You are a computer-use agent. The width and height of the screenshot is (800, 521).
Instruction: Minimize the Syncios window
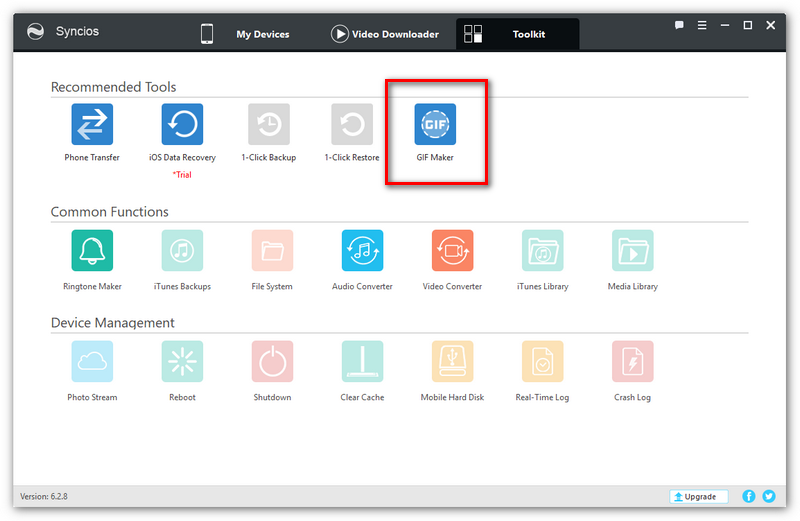(724, 25)
